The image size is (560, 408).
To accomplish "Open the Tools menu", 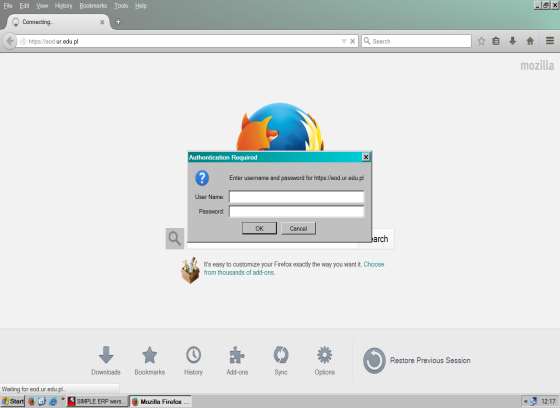I will [x=121, y=6].
